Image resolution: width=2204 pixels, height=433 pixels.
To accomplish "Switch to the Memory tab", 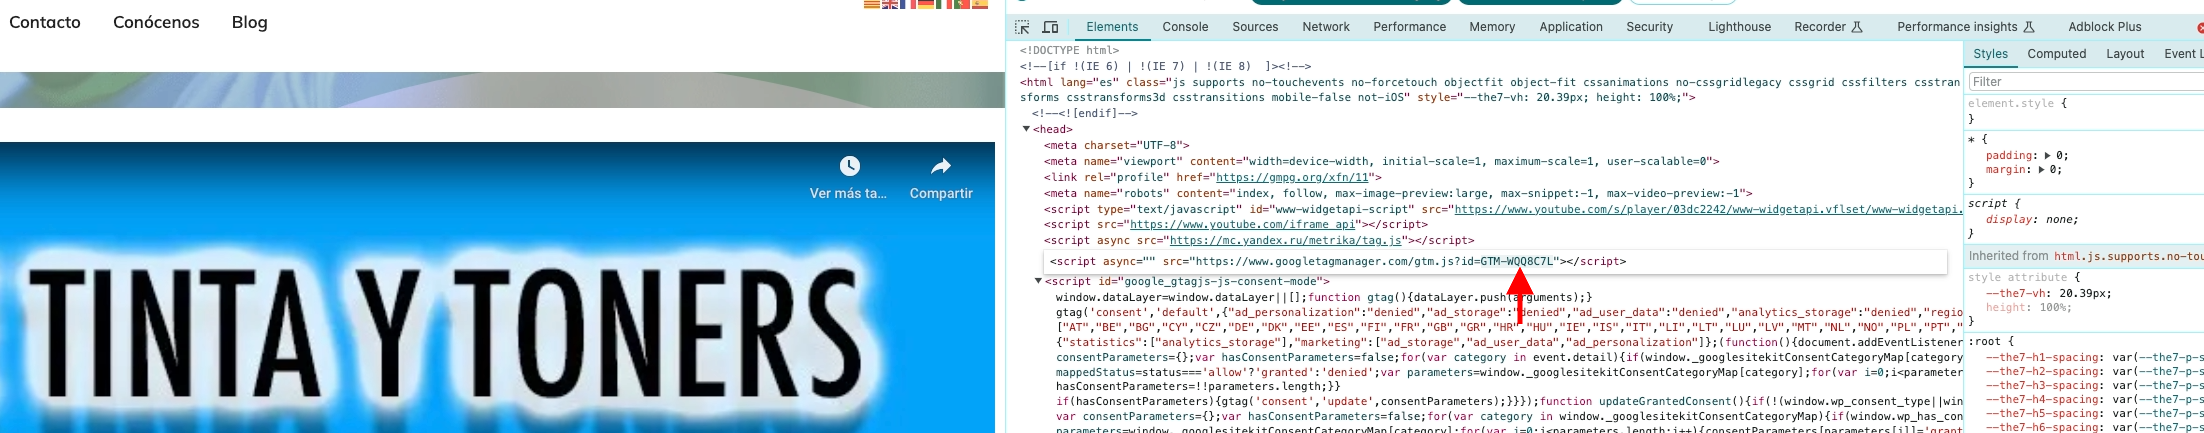I will (x=1492, y=27).
